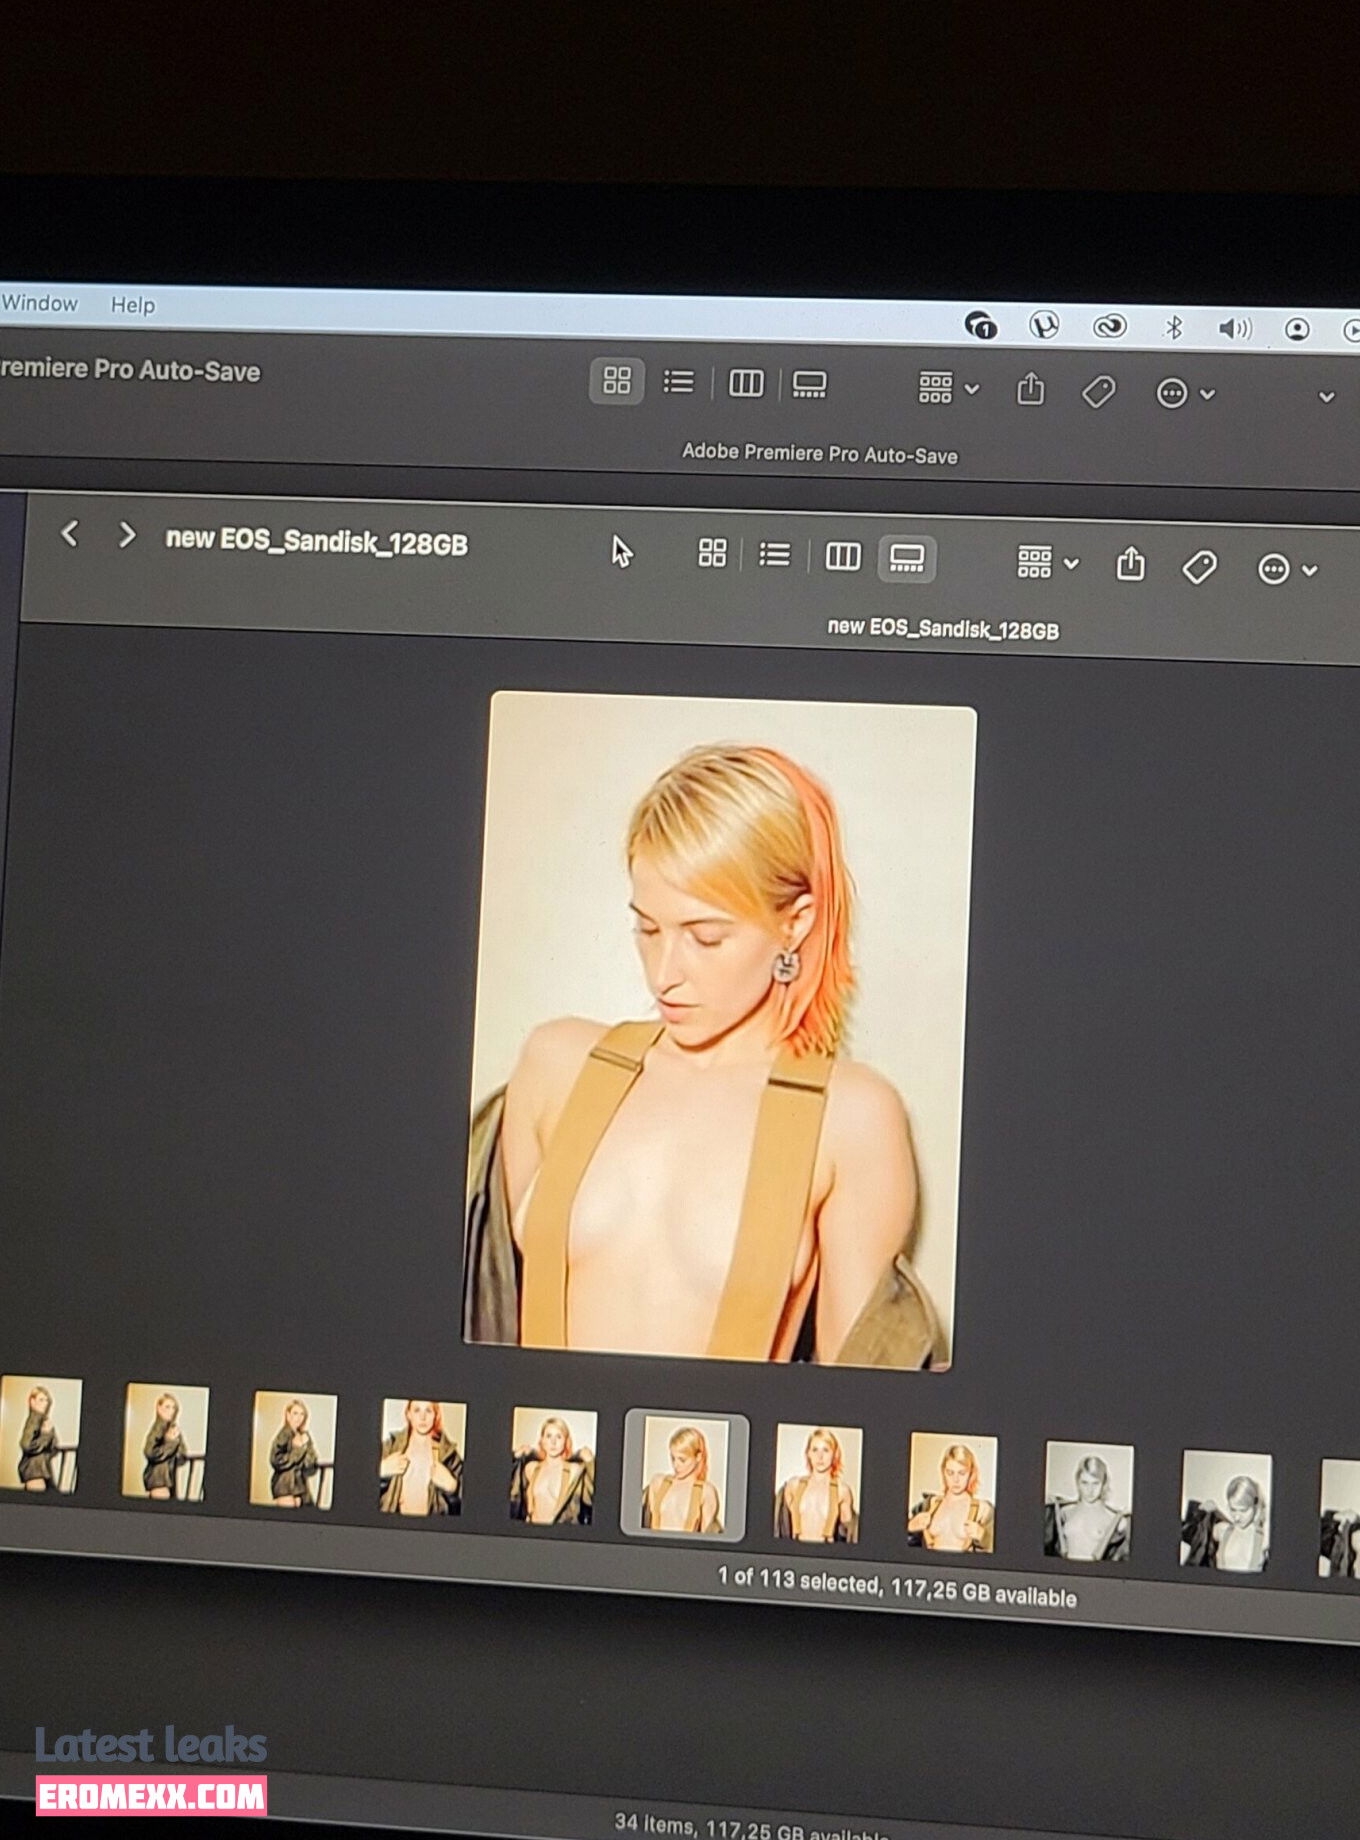Image resolution: width=1360 pixels, height=1840 pixels.
Task: Open the group-by dropdown in the EOS_Sandisk_128GB window
Action: [1047, 562]
